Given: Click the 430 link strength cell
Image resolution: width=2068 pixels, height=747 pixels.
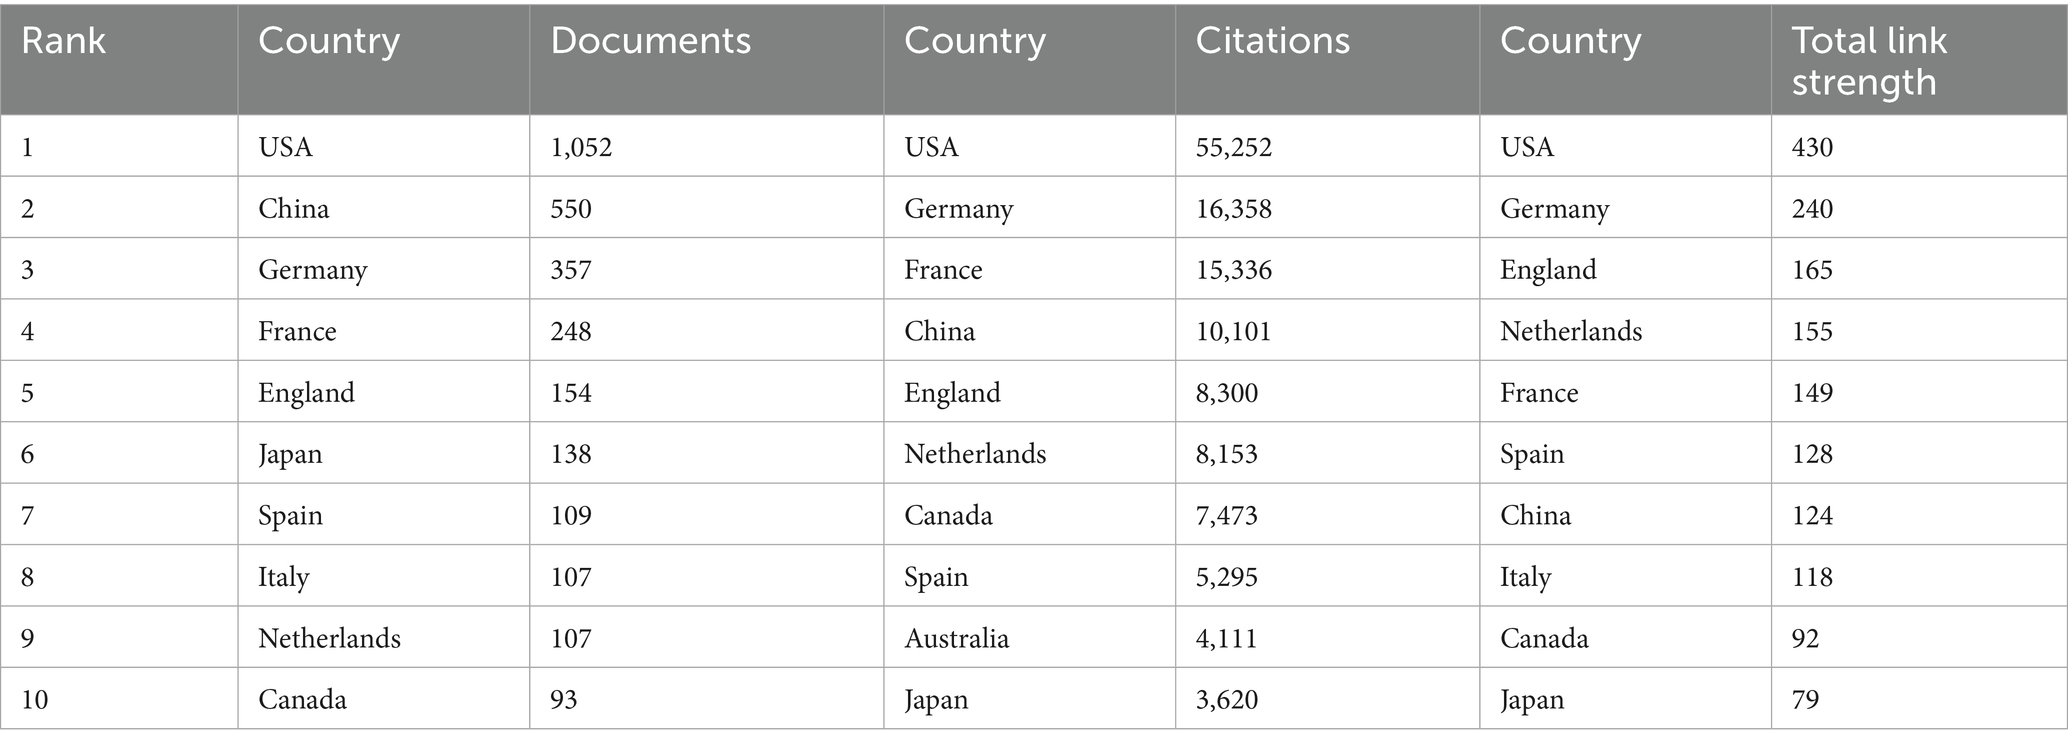Looking at the screenshot, I should tap(1812, 147).
